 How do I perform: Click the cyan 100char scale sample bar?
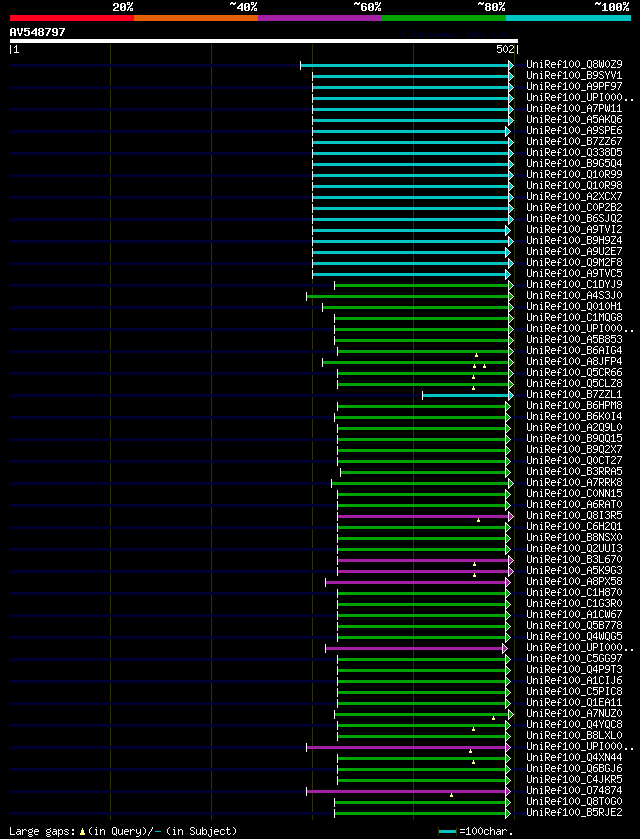pos(447,831)
